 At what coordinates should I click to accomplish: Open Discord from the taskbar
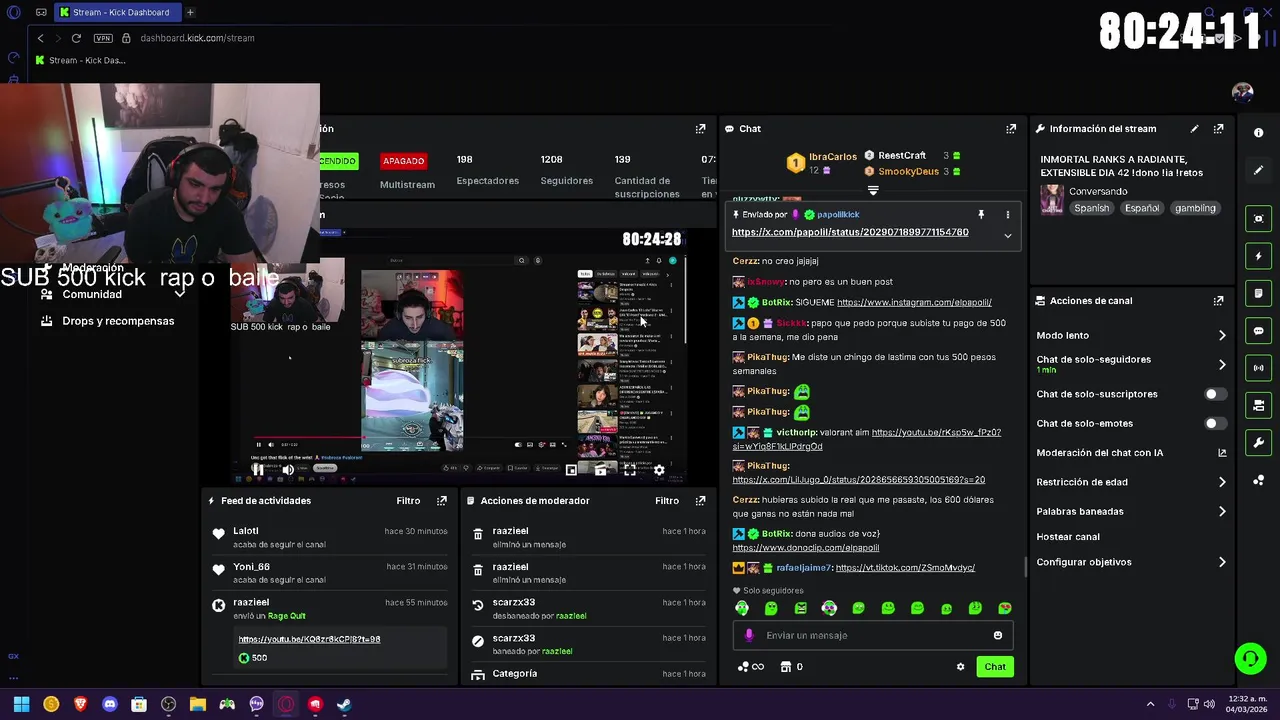click(x=110, y=704)
